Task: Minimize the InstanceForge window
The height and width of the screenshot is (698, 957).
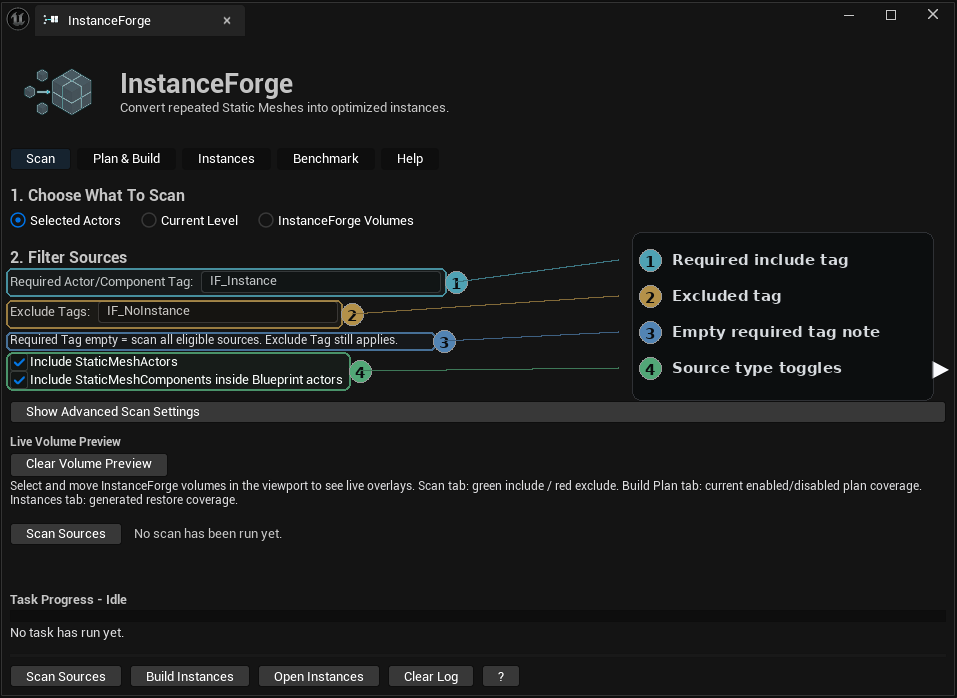Action: tap(849, 15)
